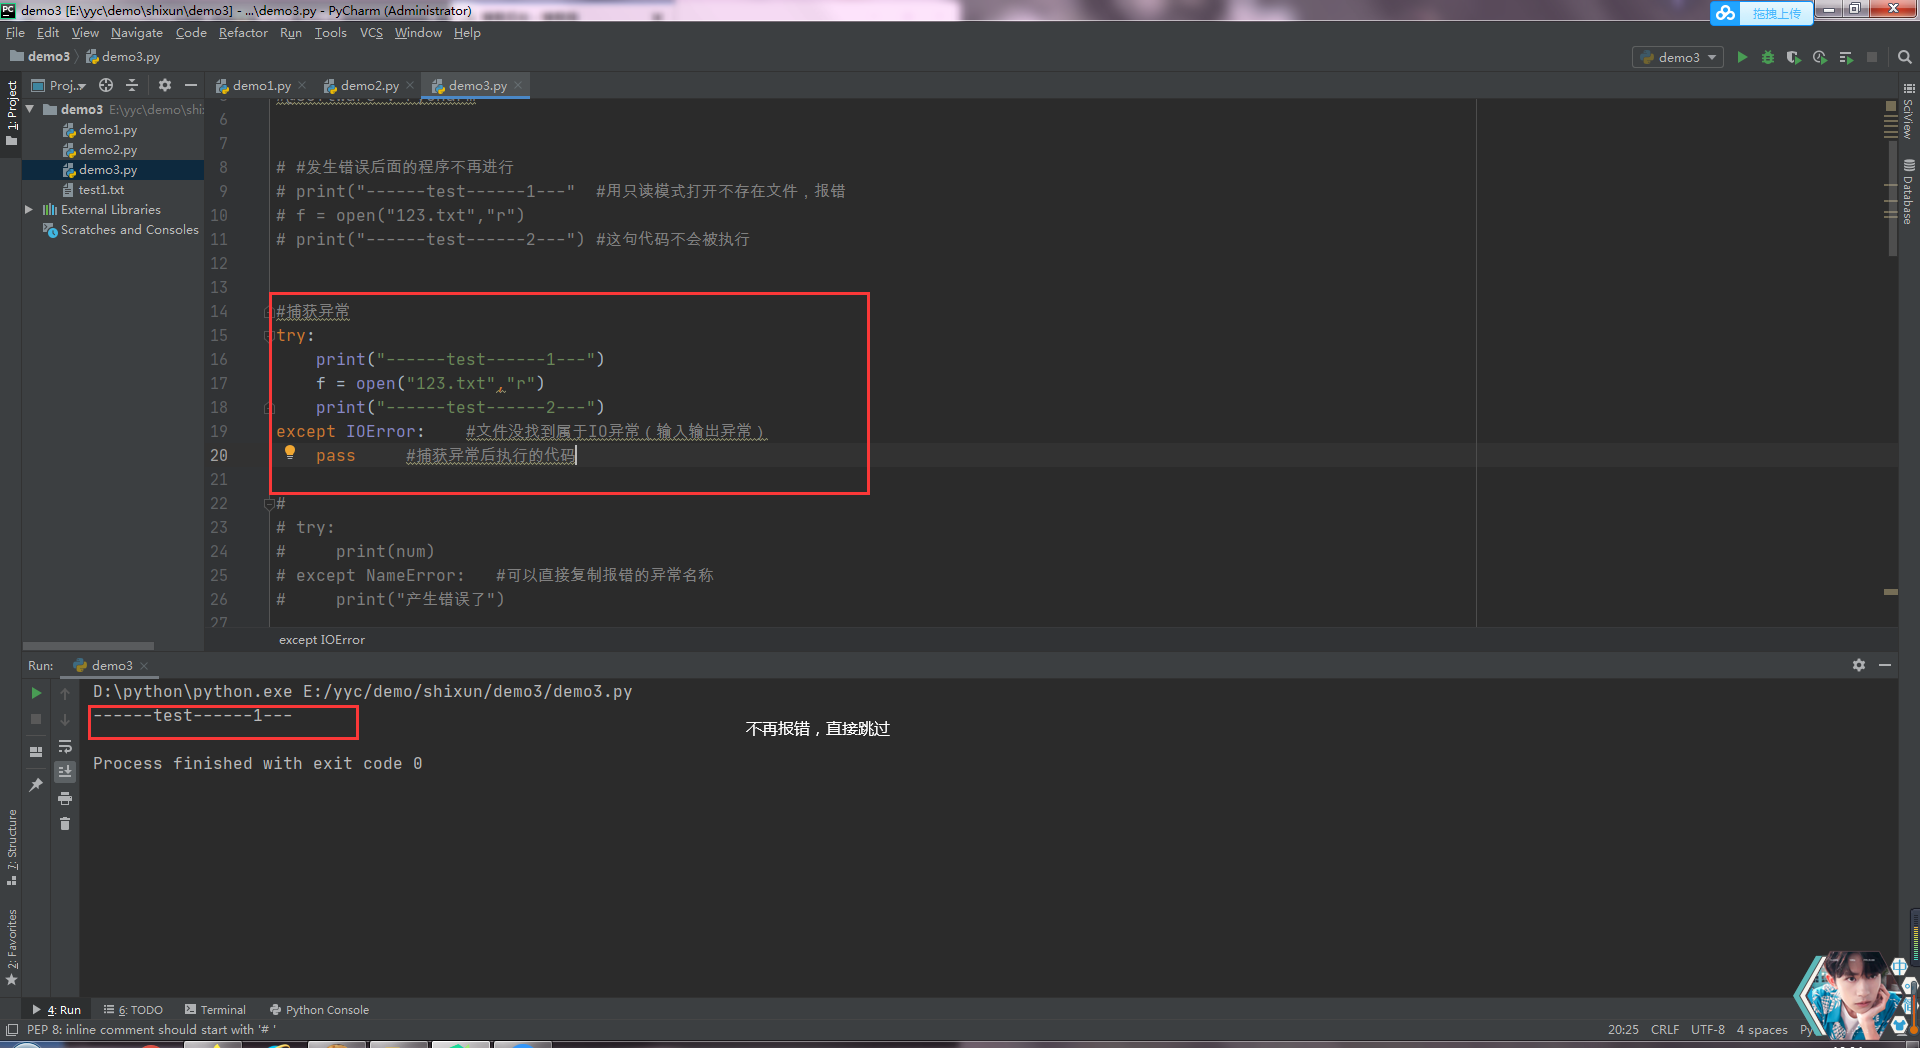
Task: Toggle the Database side panel
Action: (1909, 192)
